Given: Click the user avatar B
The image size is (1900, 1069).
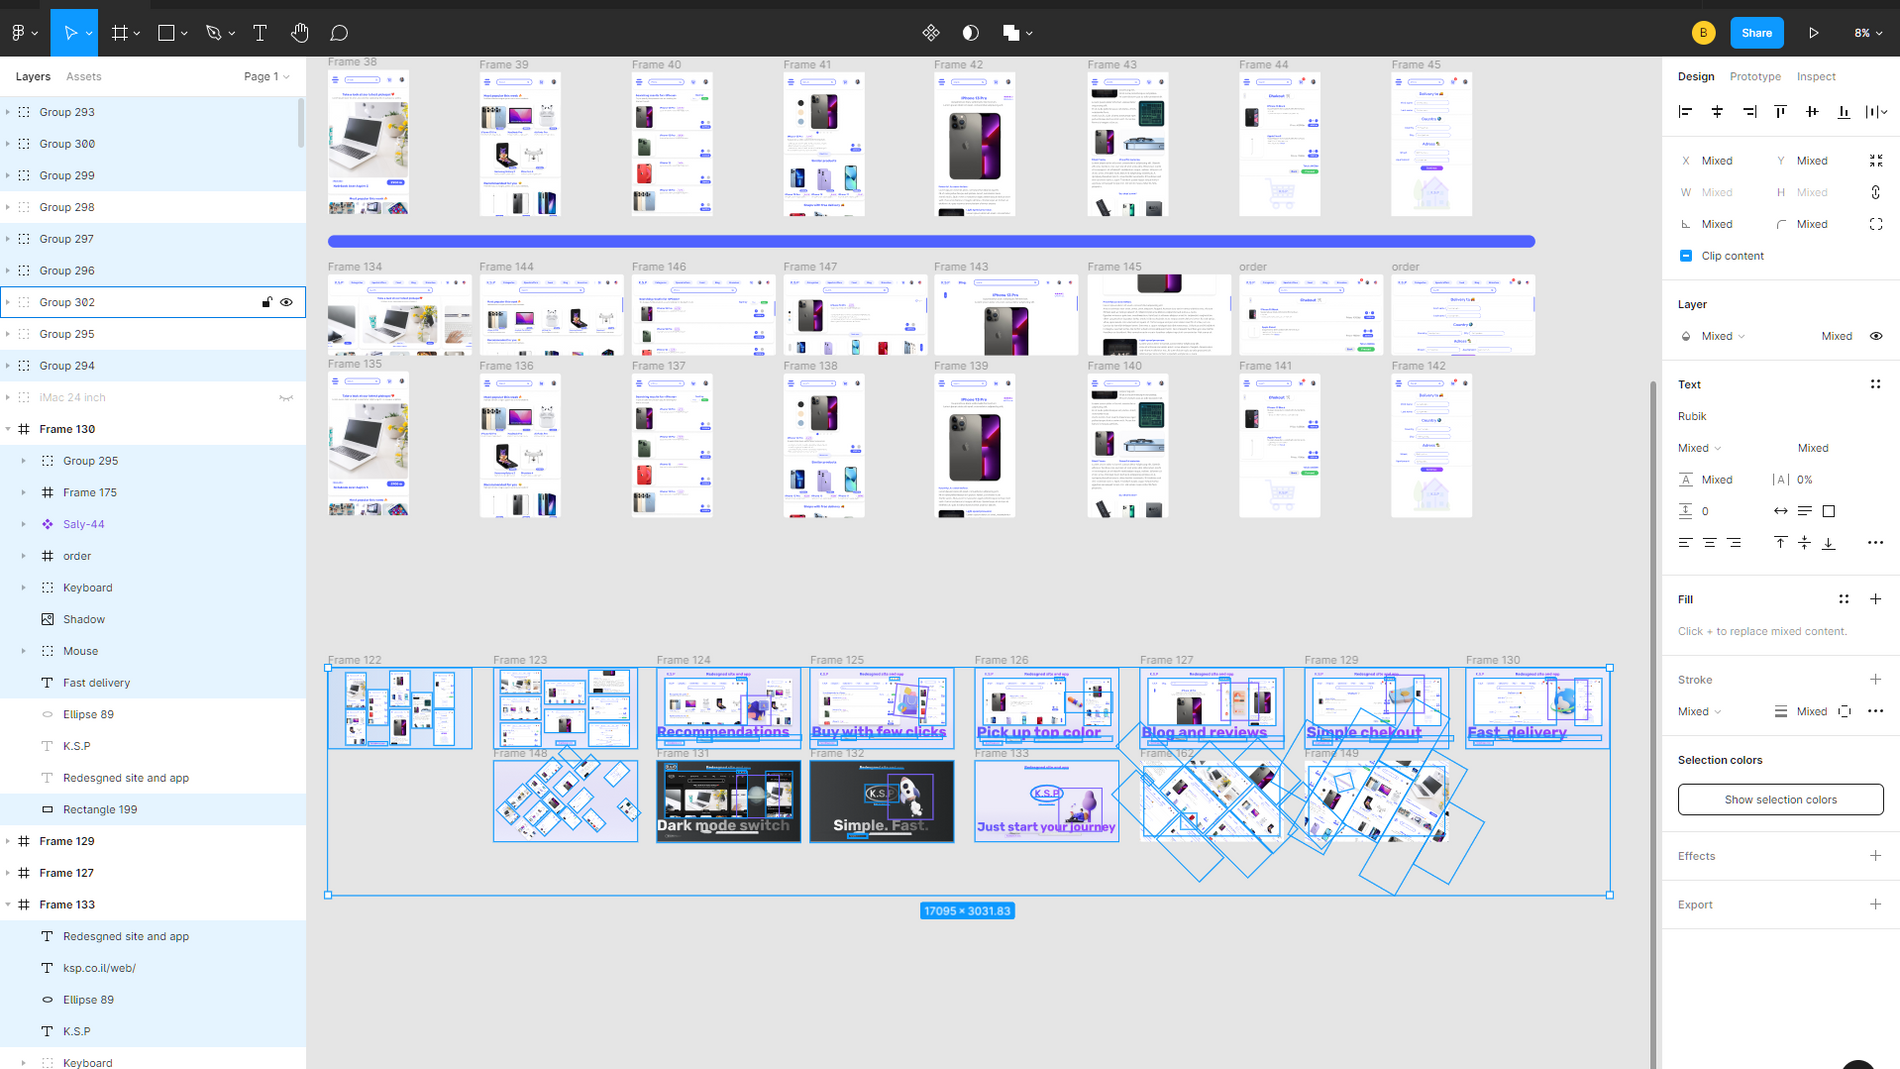Looking at the screenshot, I should [1703, 33].
